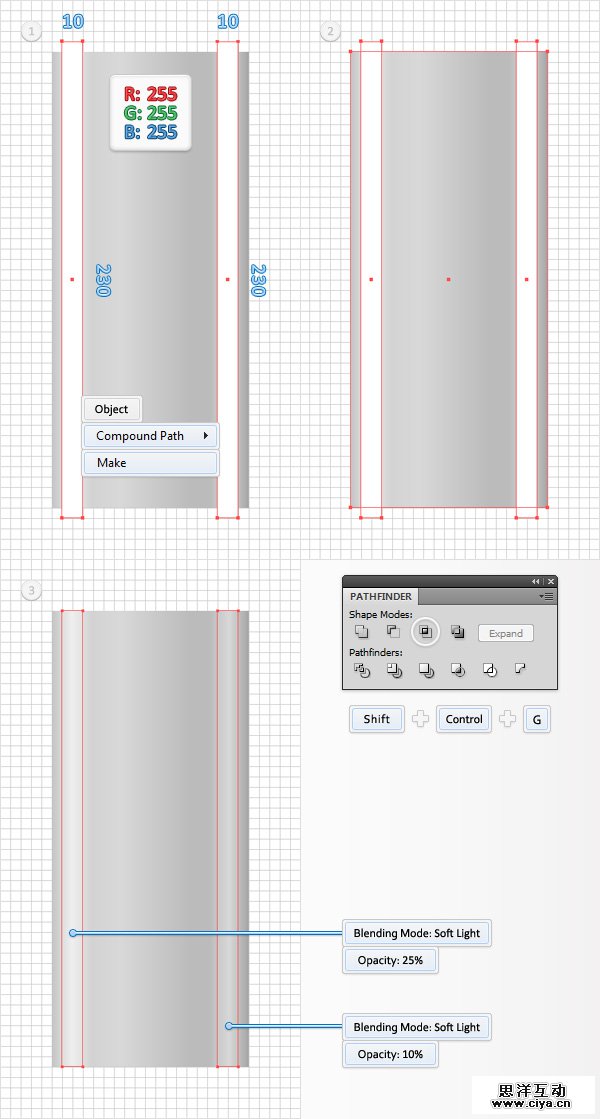Click the Expand button in Pathfinder
The image size is (600, 1119).
(x=506, y=633)
